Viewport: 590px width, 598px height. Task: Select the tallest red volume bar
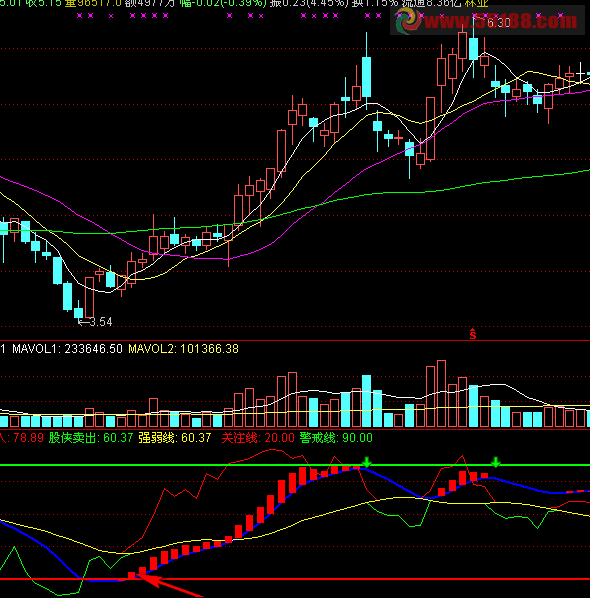(x=441, y=393)
